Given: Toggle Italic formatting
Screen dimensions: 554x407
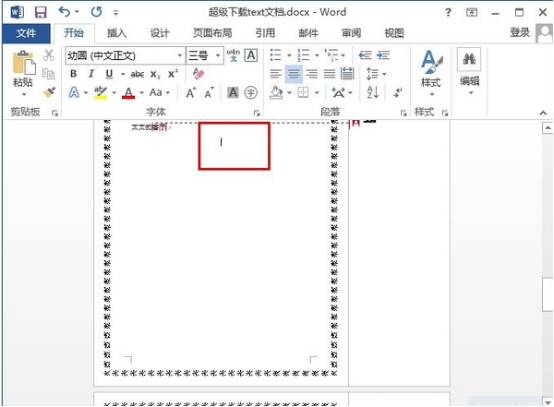Looking at the screenshot, I should 91,74.
